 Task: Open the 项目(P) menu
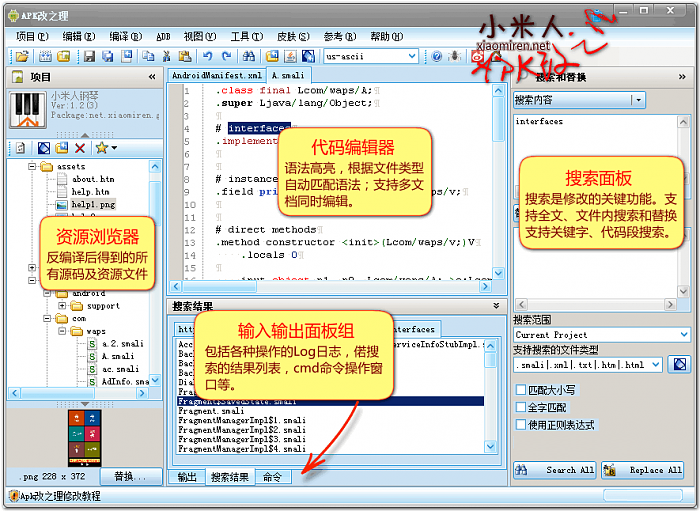point(32,36)
